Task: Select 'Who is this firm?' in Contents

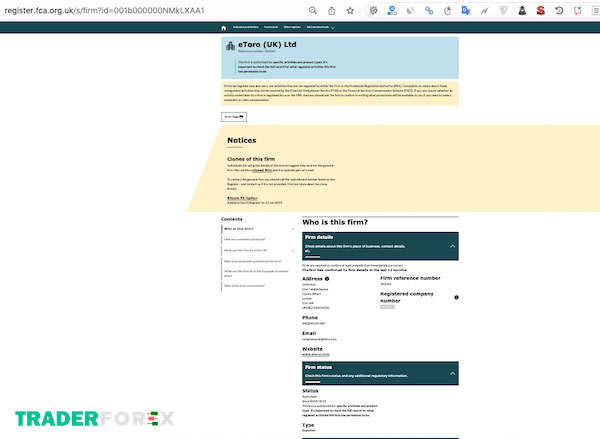Action: pos(239,229)
